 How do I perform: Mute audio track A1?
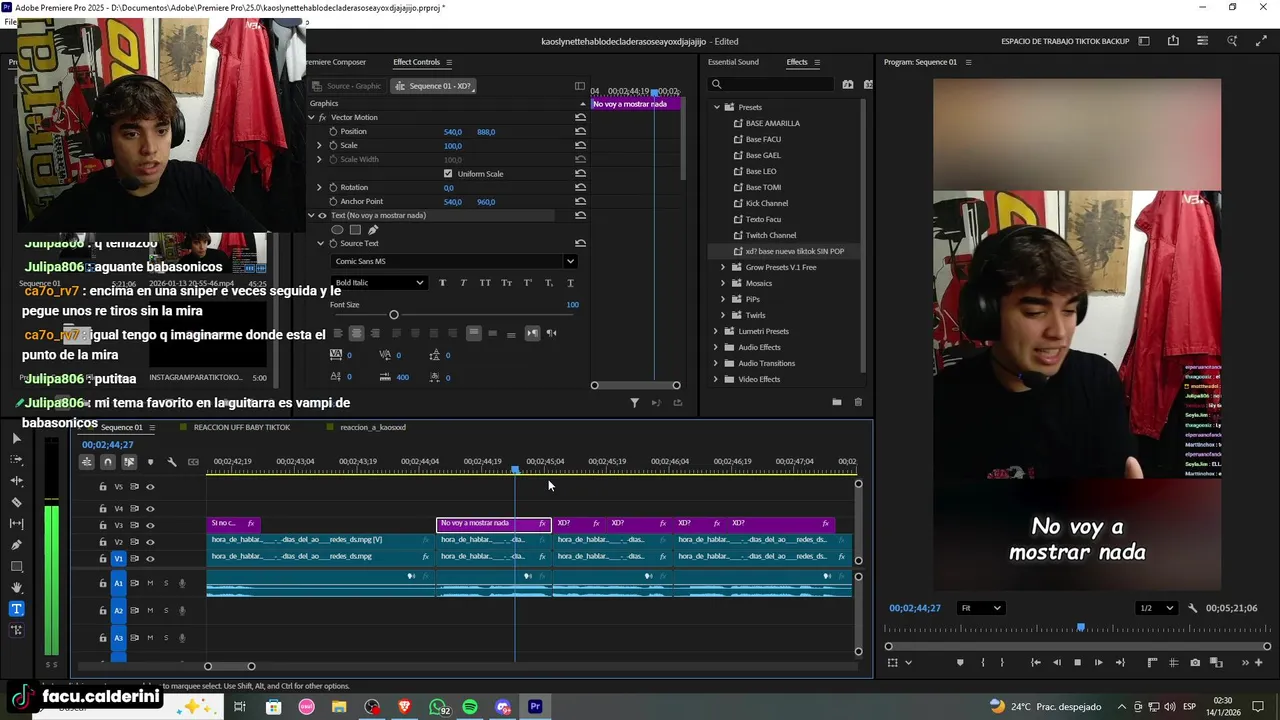tap(150, 583)
